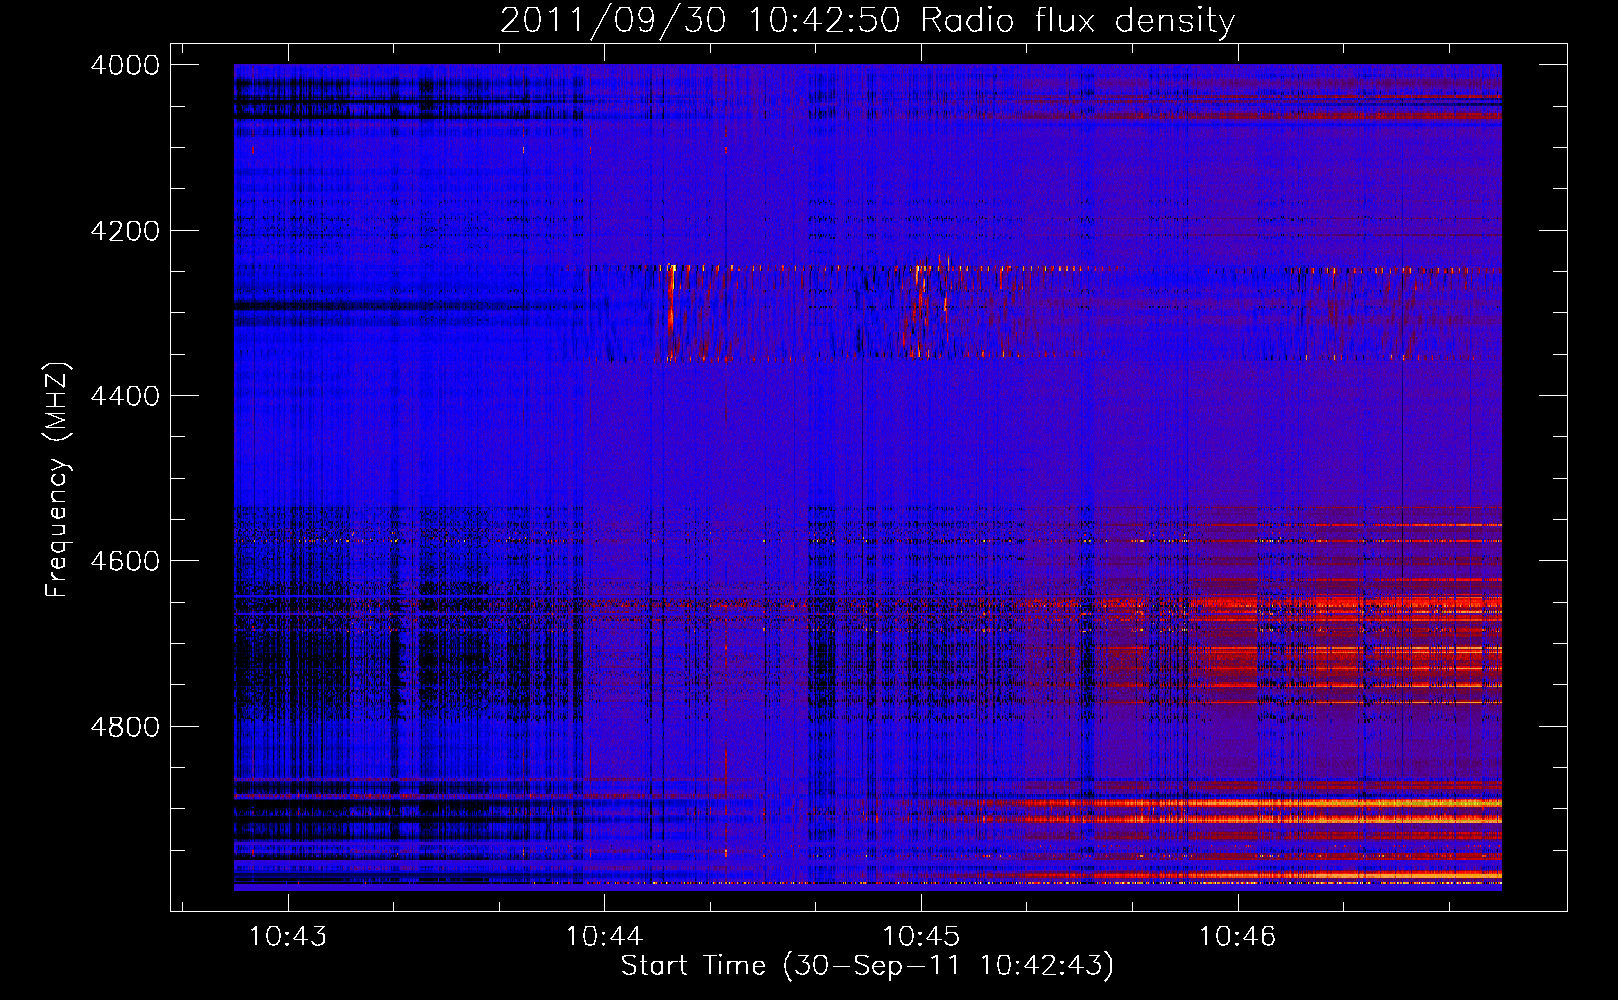This screenshot has height=1000, width=1618.
Task: Click the 'Start Time (30-Sep-11 10:42:43)' axis label
Action: point(867,966)
